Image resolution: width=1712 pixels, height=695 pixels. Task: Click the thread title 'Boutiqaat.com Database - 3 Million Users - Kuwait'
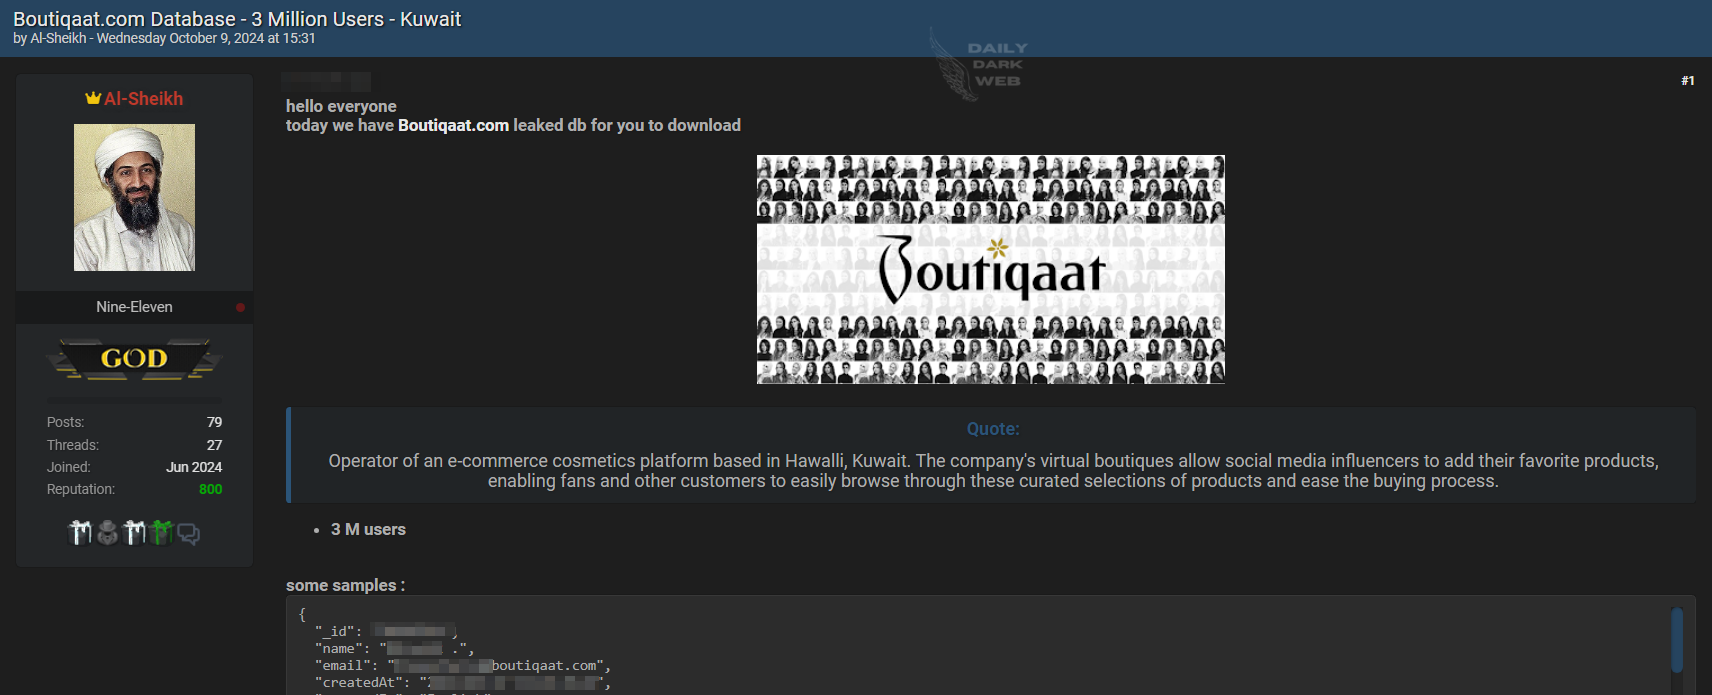click(x=237, y=19)
